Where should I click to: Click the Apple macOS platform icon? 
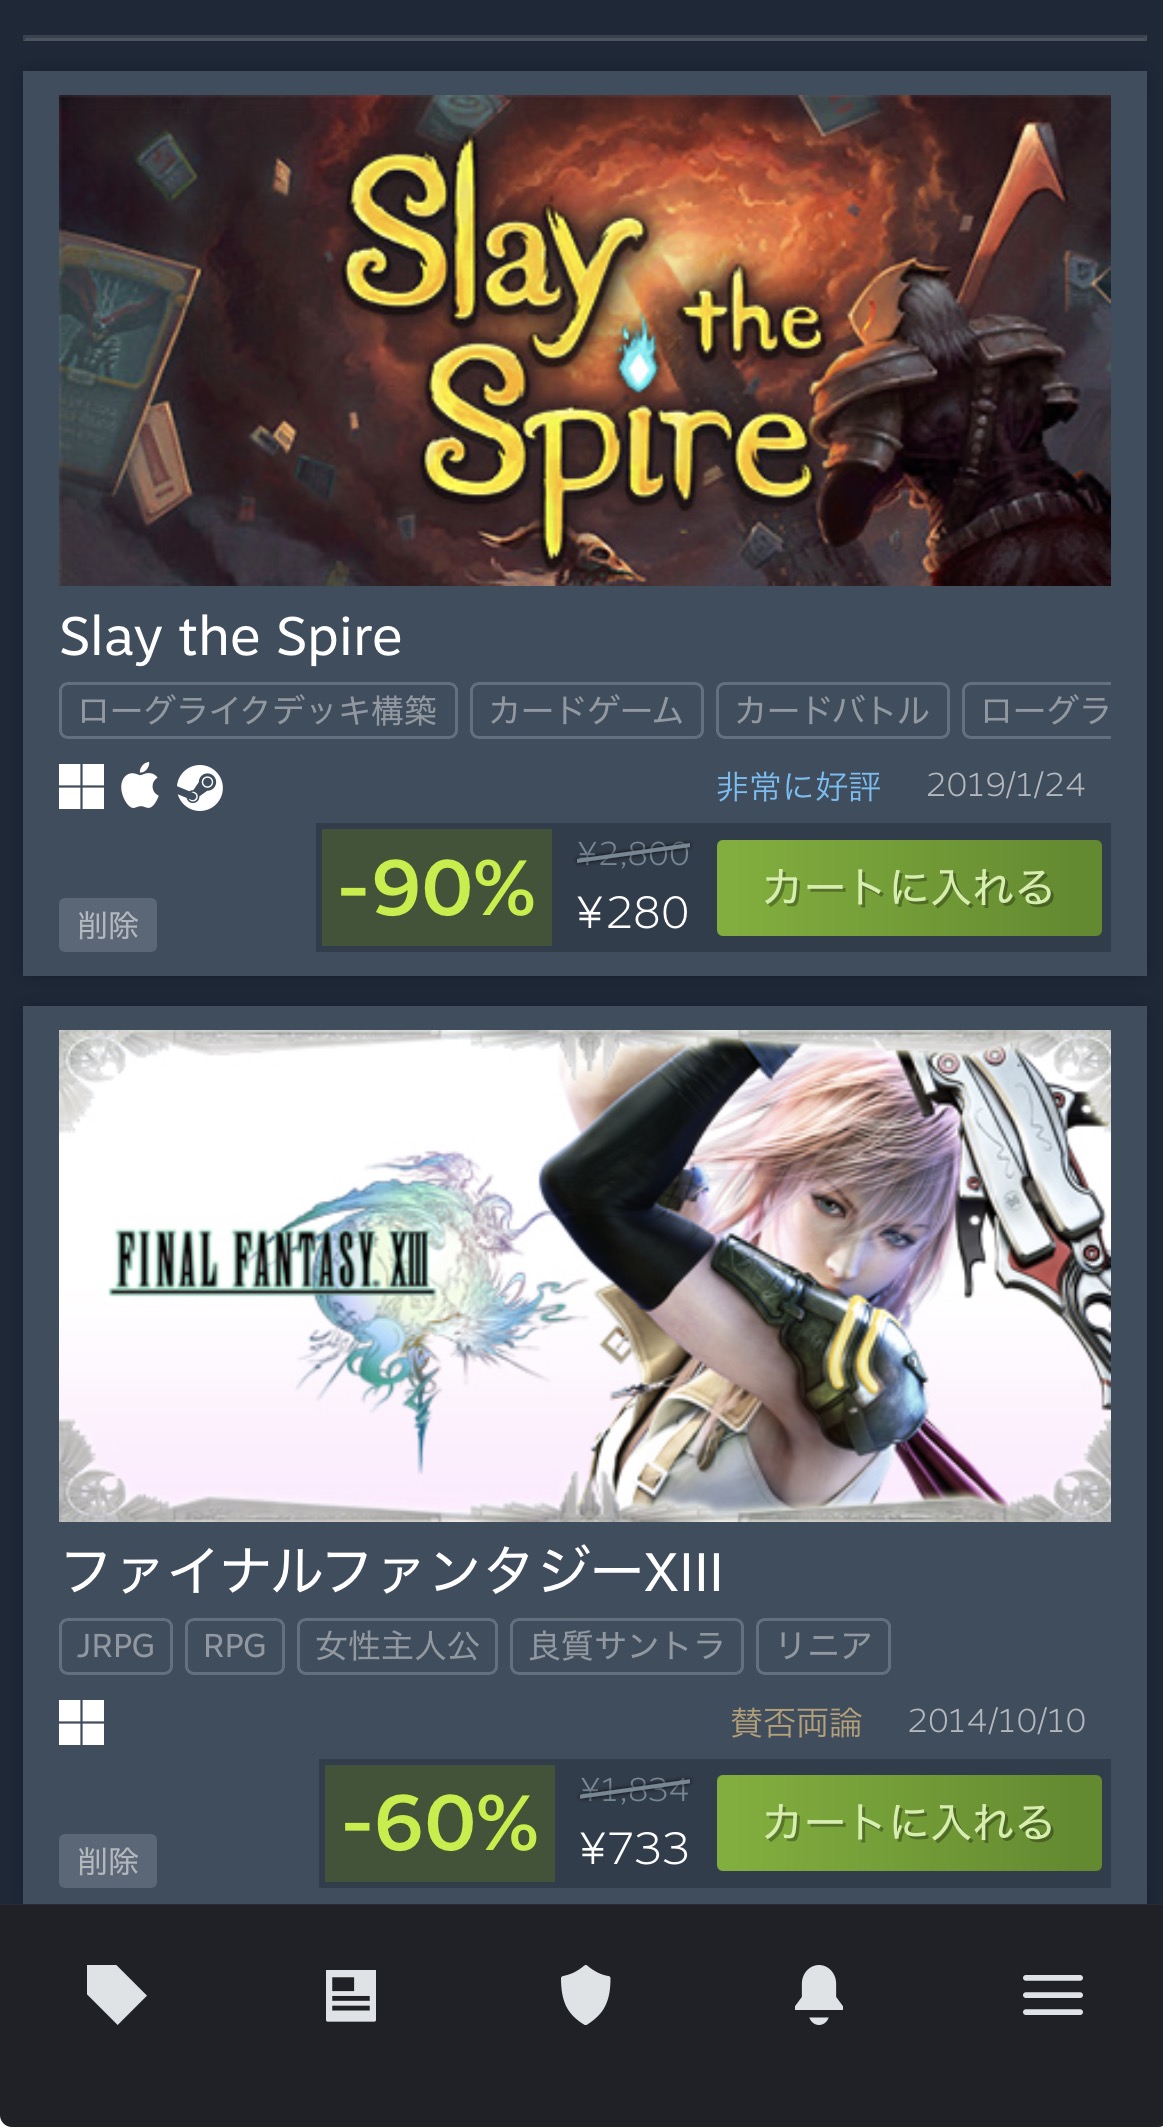(x=140, y=786)
